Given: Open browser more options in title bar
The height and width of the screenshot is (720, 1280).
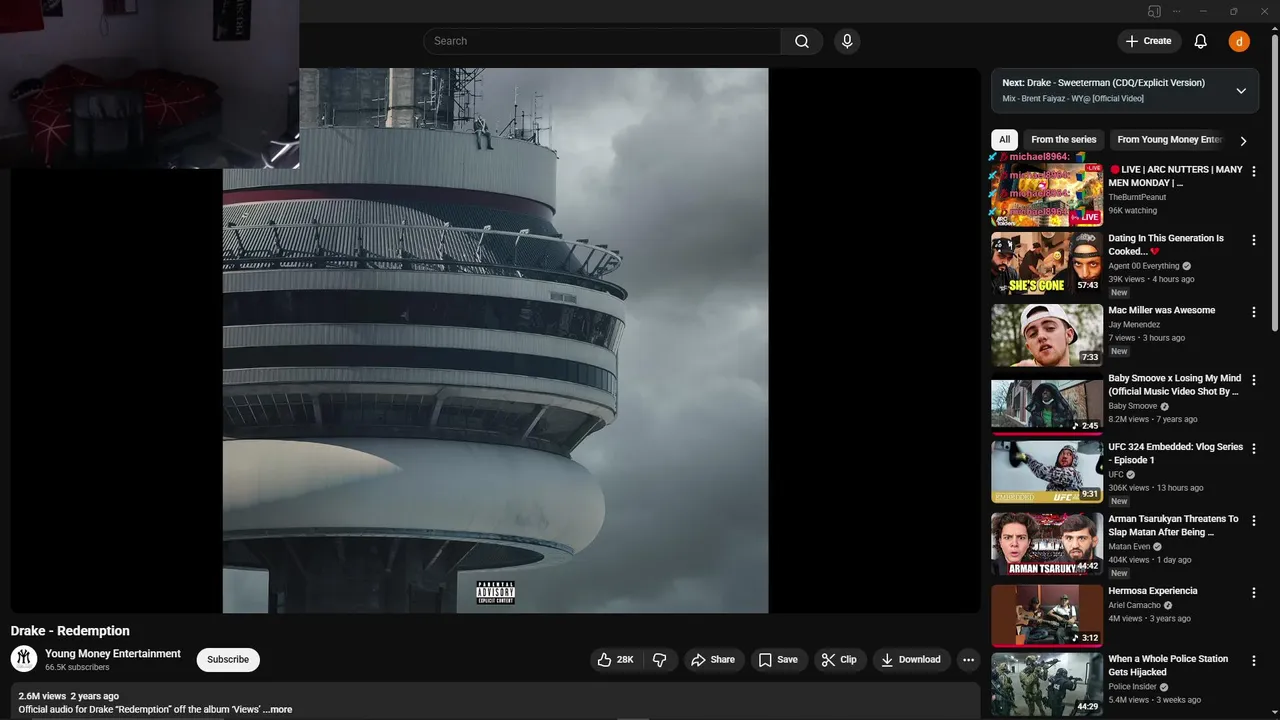Looking at the screenshot, I should [1176, 11].
